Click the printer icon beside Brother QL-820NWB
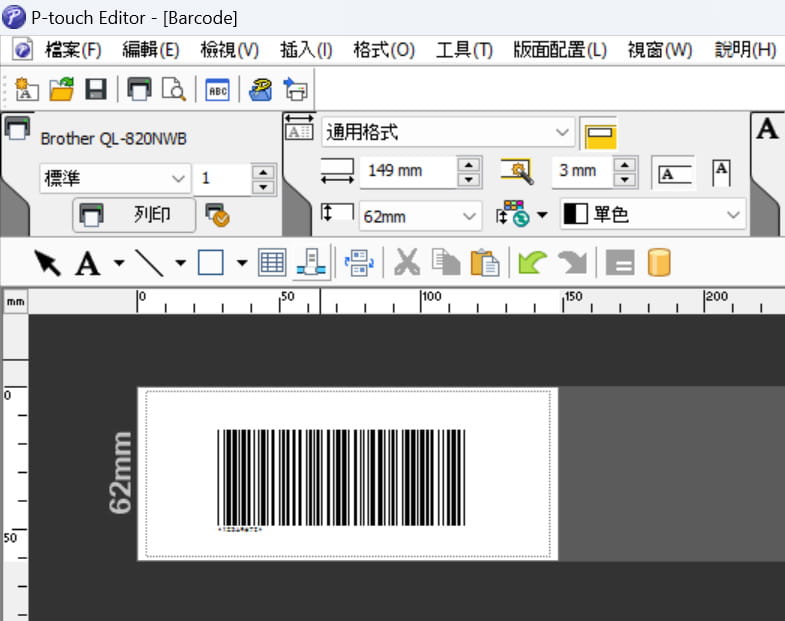Screen dimensions: 785x621 pyautogui.click(x=17, y=128)
